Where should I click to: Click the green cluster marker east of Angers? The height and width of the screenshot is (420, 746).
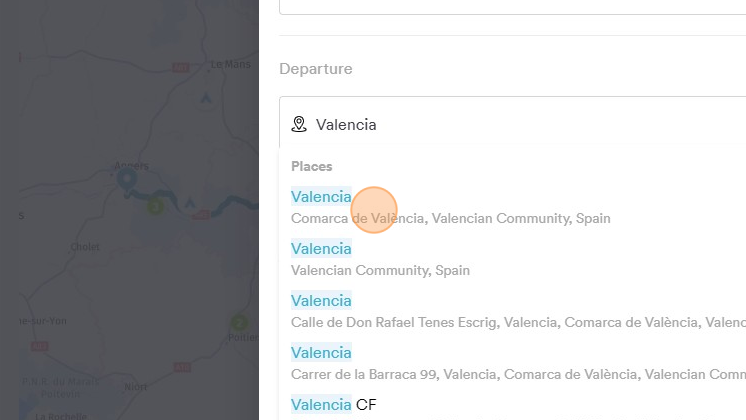tap(155, 207)
